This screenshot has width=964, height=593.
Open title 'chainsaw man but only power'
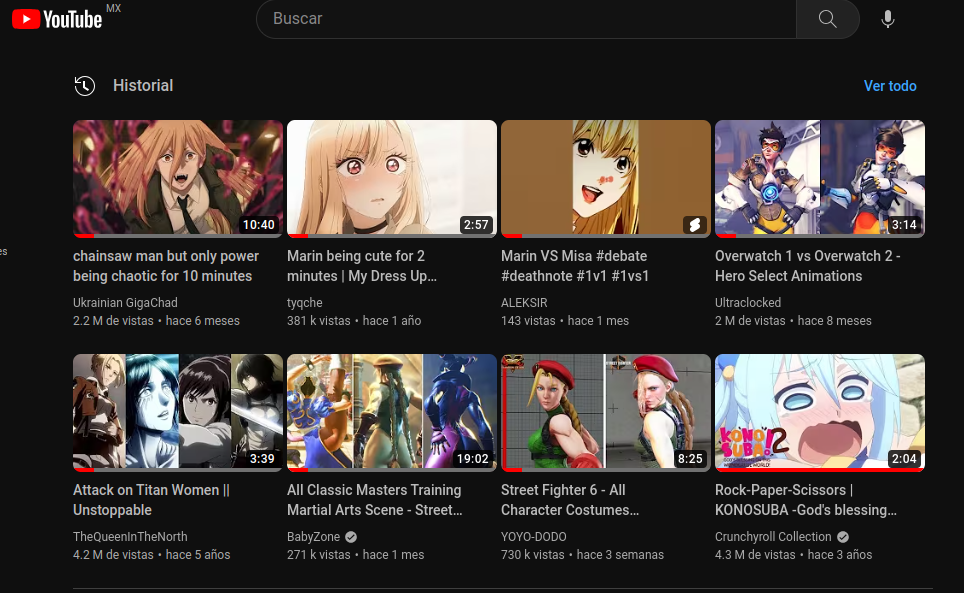pyautogui.click(x=166, y=266)
